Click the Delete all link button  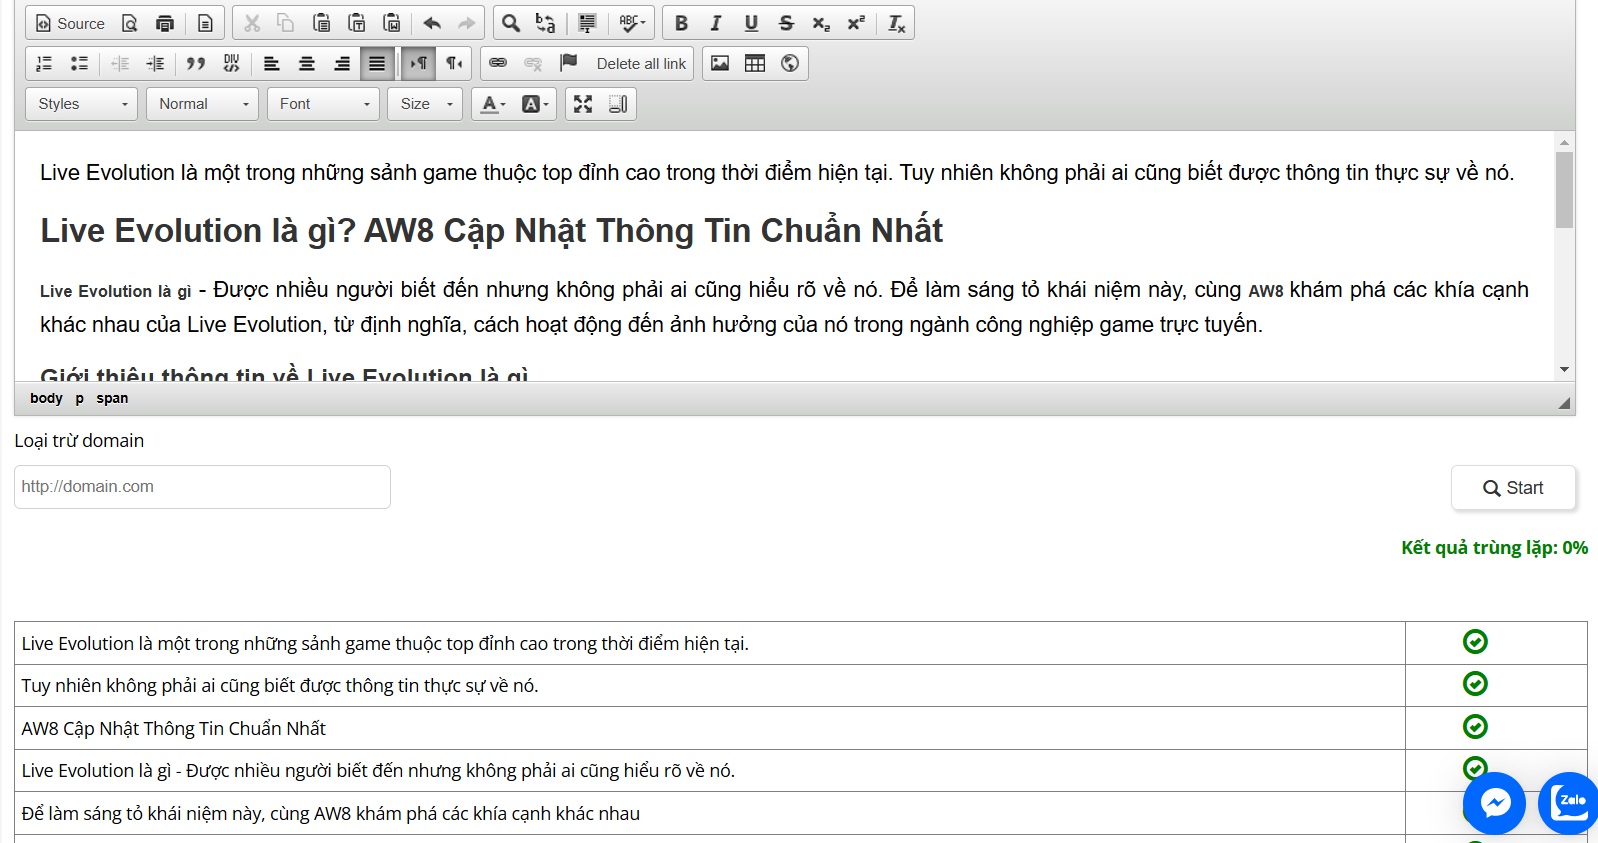641,63
